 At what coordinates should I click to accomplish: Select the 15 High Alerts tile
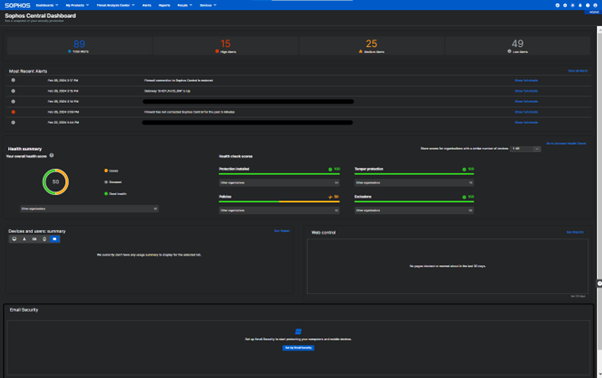(x=226, y=46)
